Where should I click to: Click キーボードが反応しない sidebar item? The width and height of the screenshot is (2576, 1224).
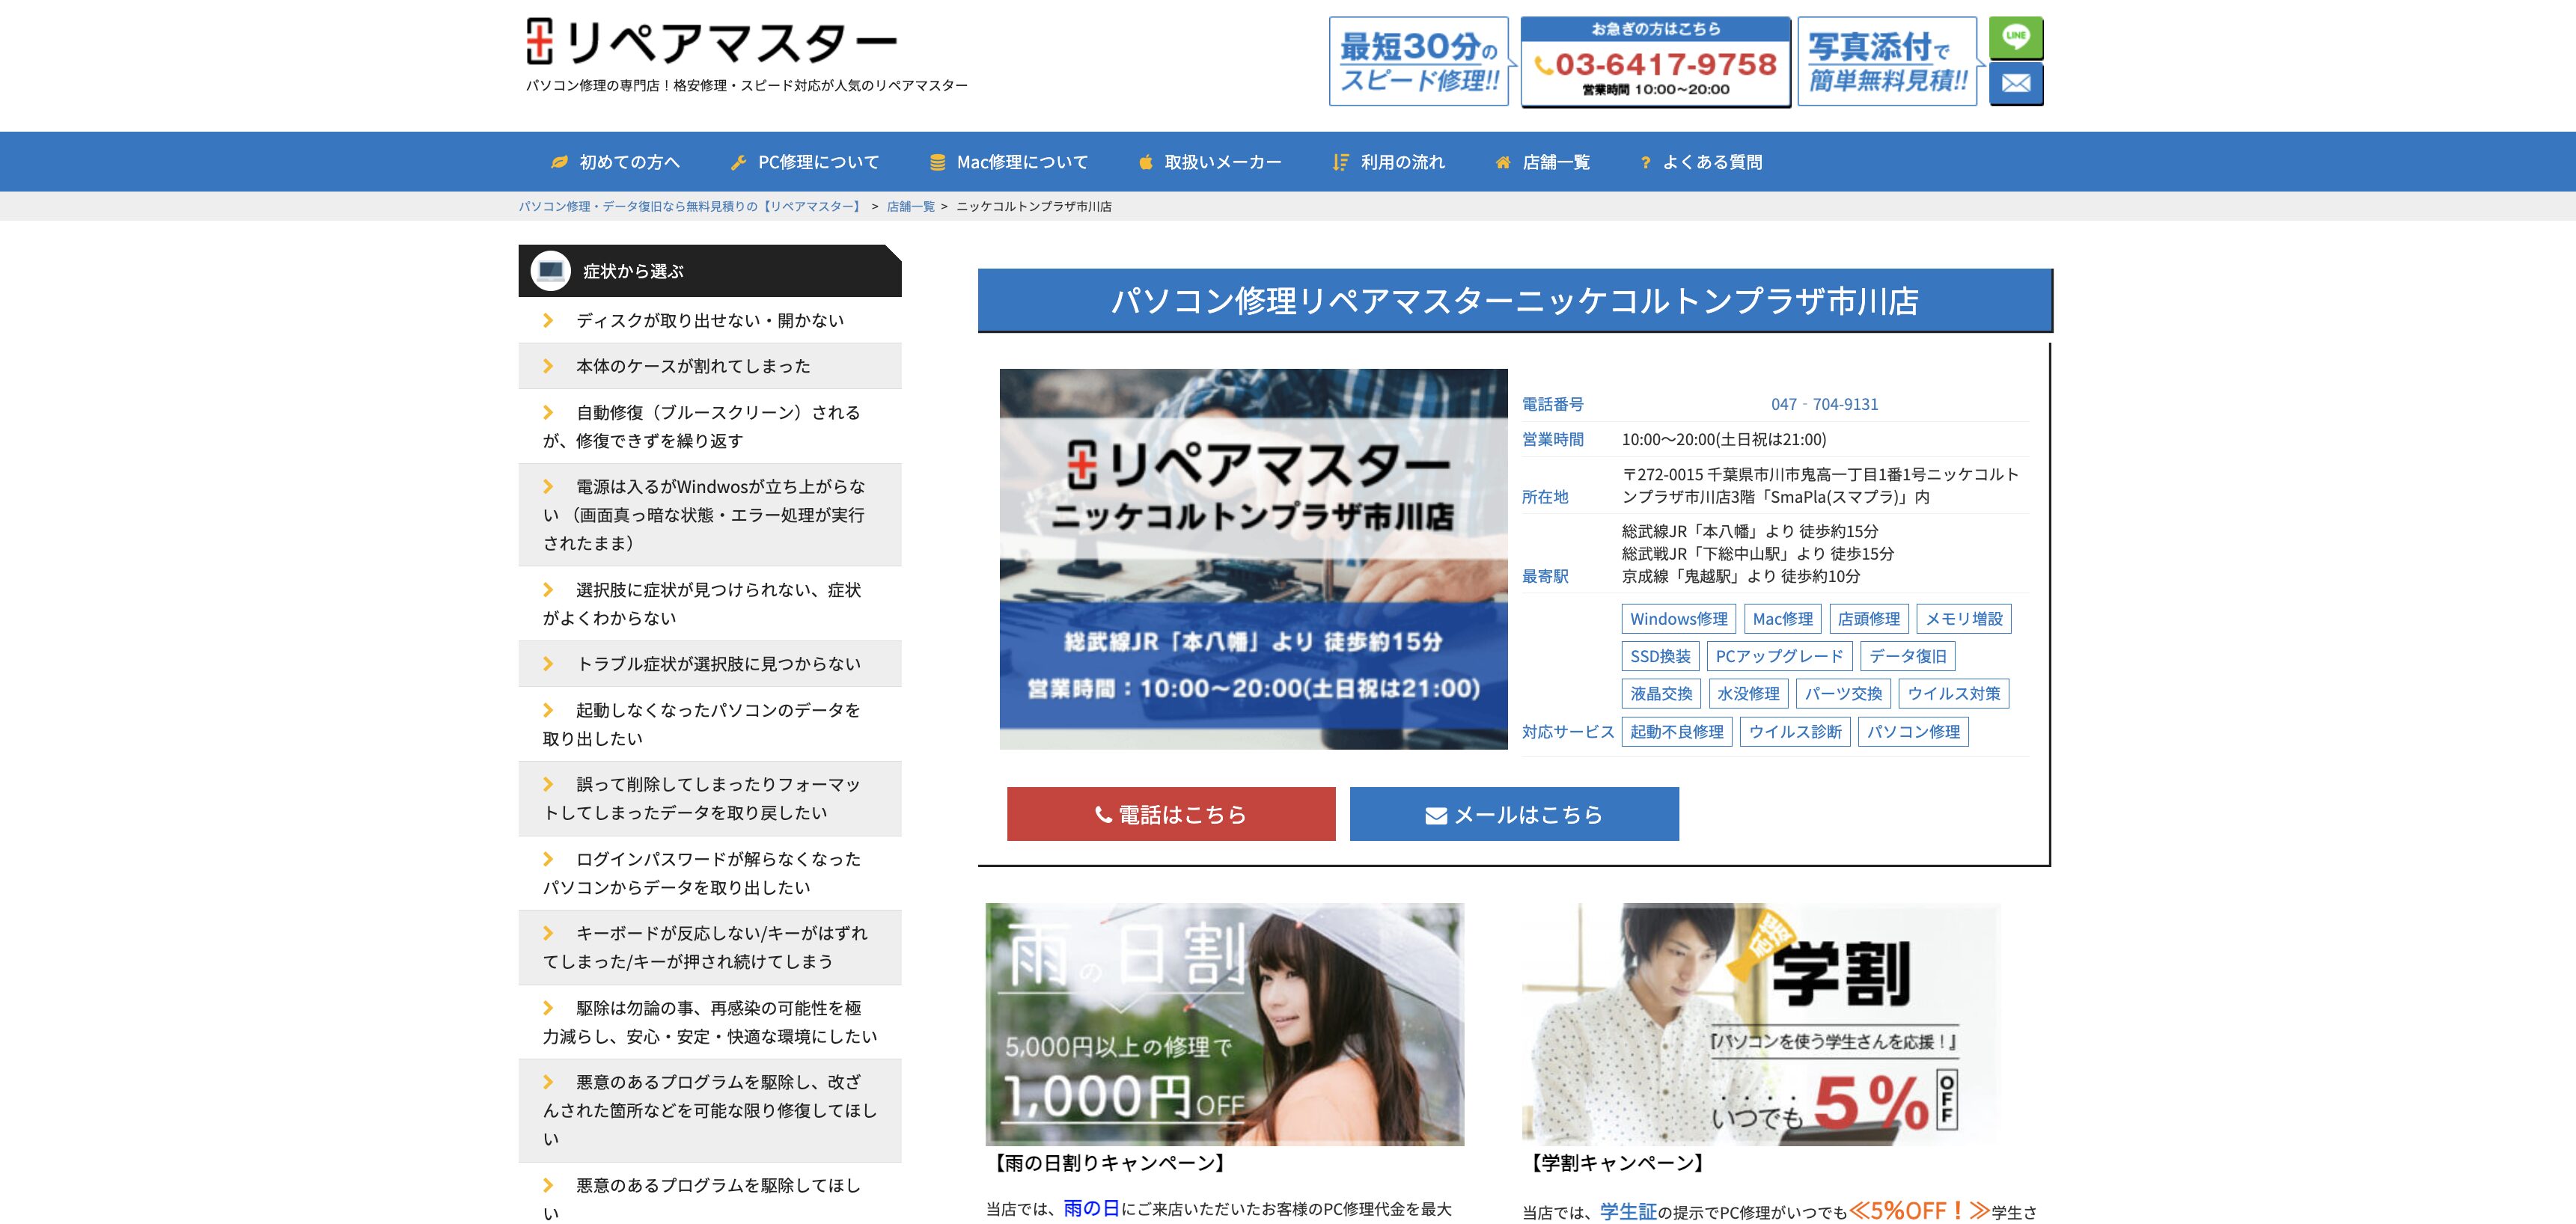click(x=710, y=947)
